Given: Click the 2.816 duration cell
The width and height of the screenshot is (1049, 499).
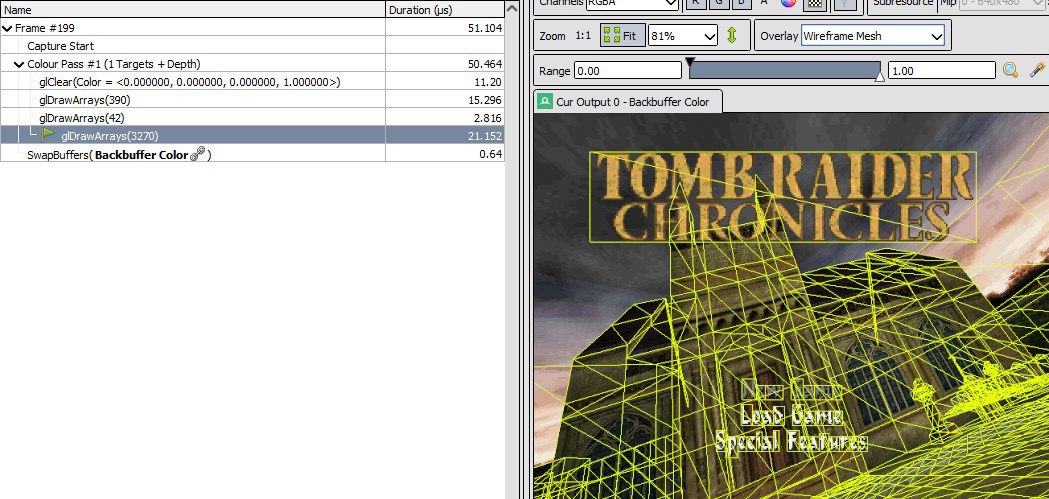Looking at the screenshot, I should point(445,118).
